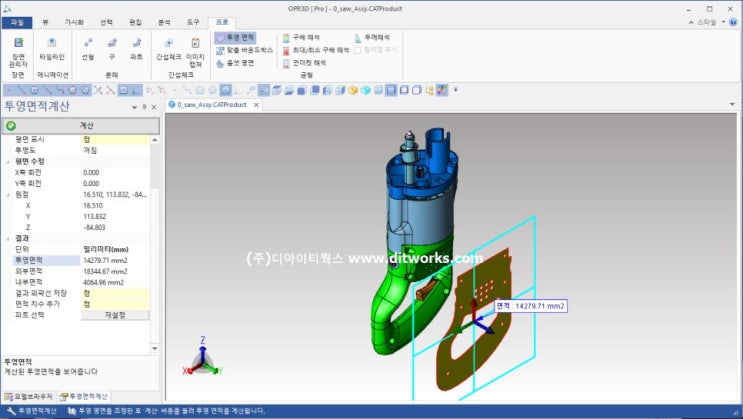
Task: Toggle the 평면 표시 value field
Action: click(x=115, y=139)
